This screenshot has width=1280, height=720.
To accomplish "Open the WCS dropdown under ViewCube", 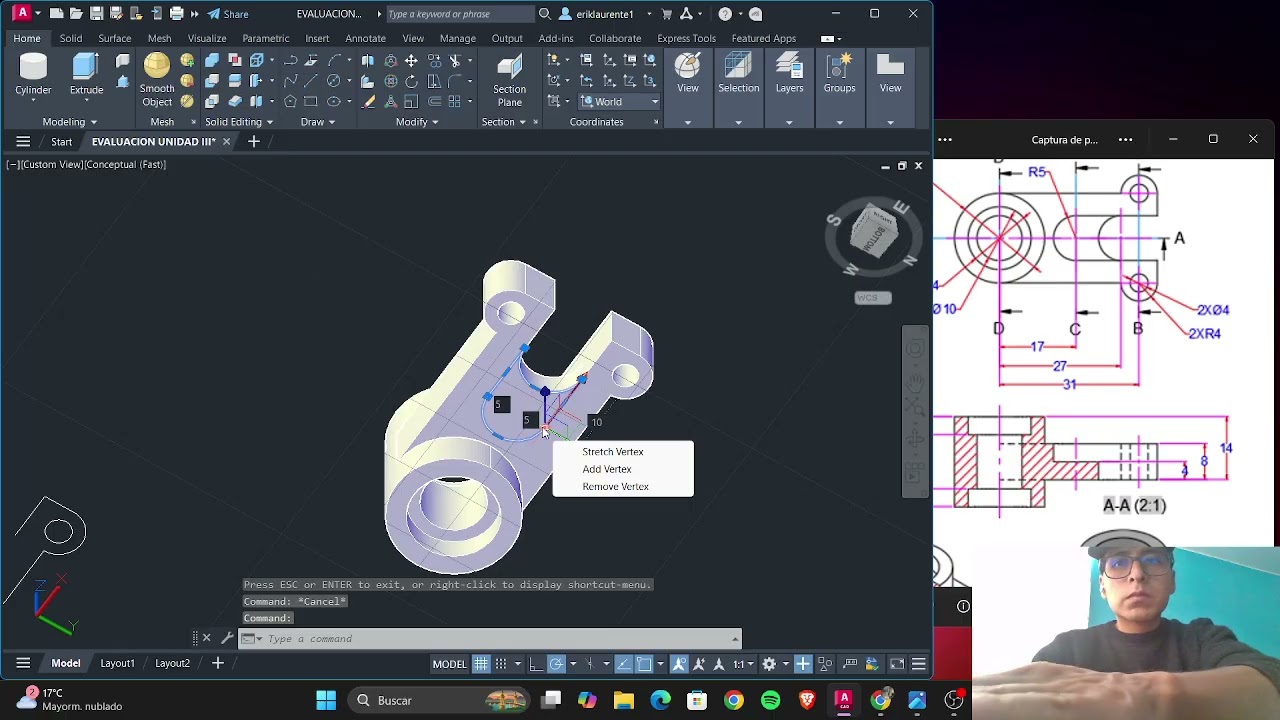I will click(x=873, y=297).
